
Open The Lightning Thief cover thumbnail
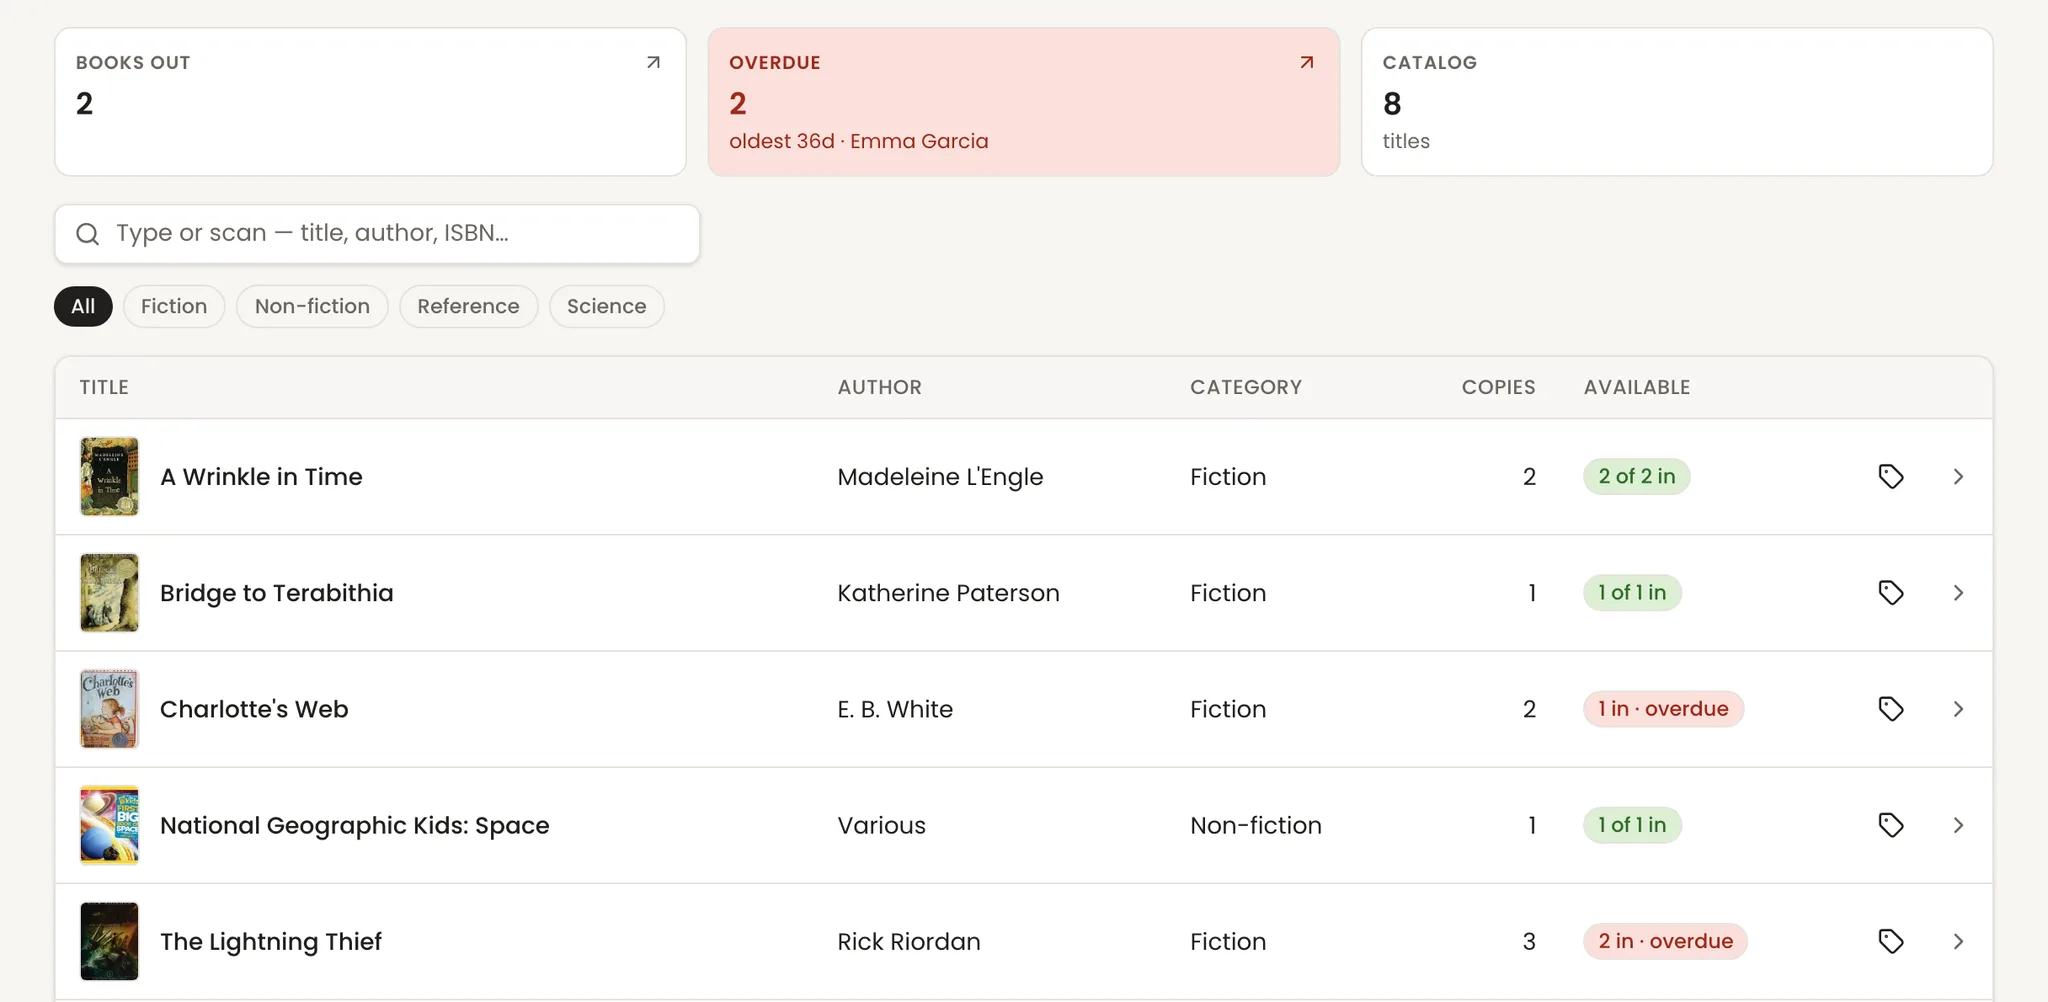109,941
